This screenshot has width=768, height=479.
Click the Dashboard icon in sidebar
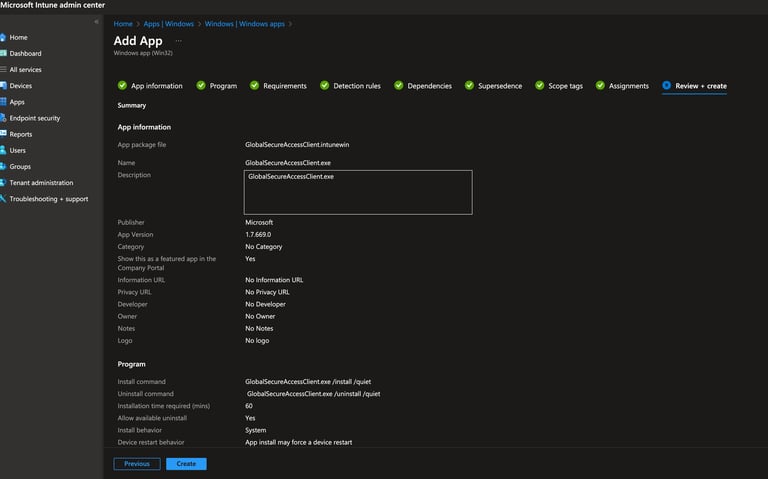click(3, 53)
